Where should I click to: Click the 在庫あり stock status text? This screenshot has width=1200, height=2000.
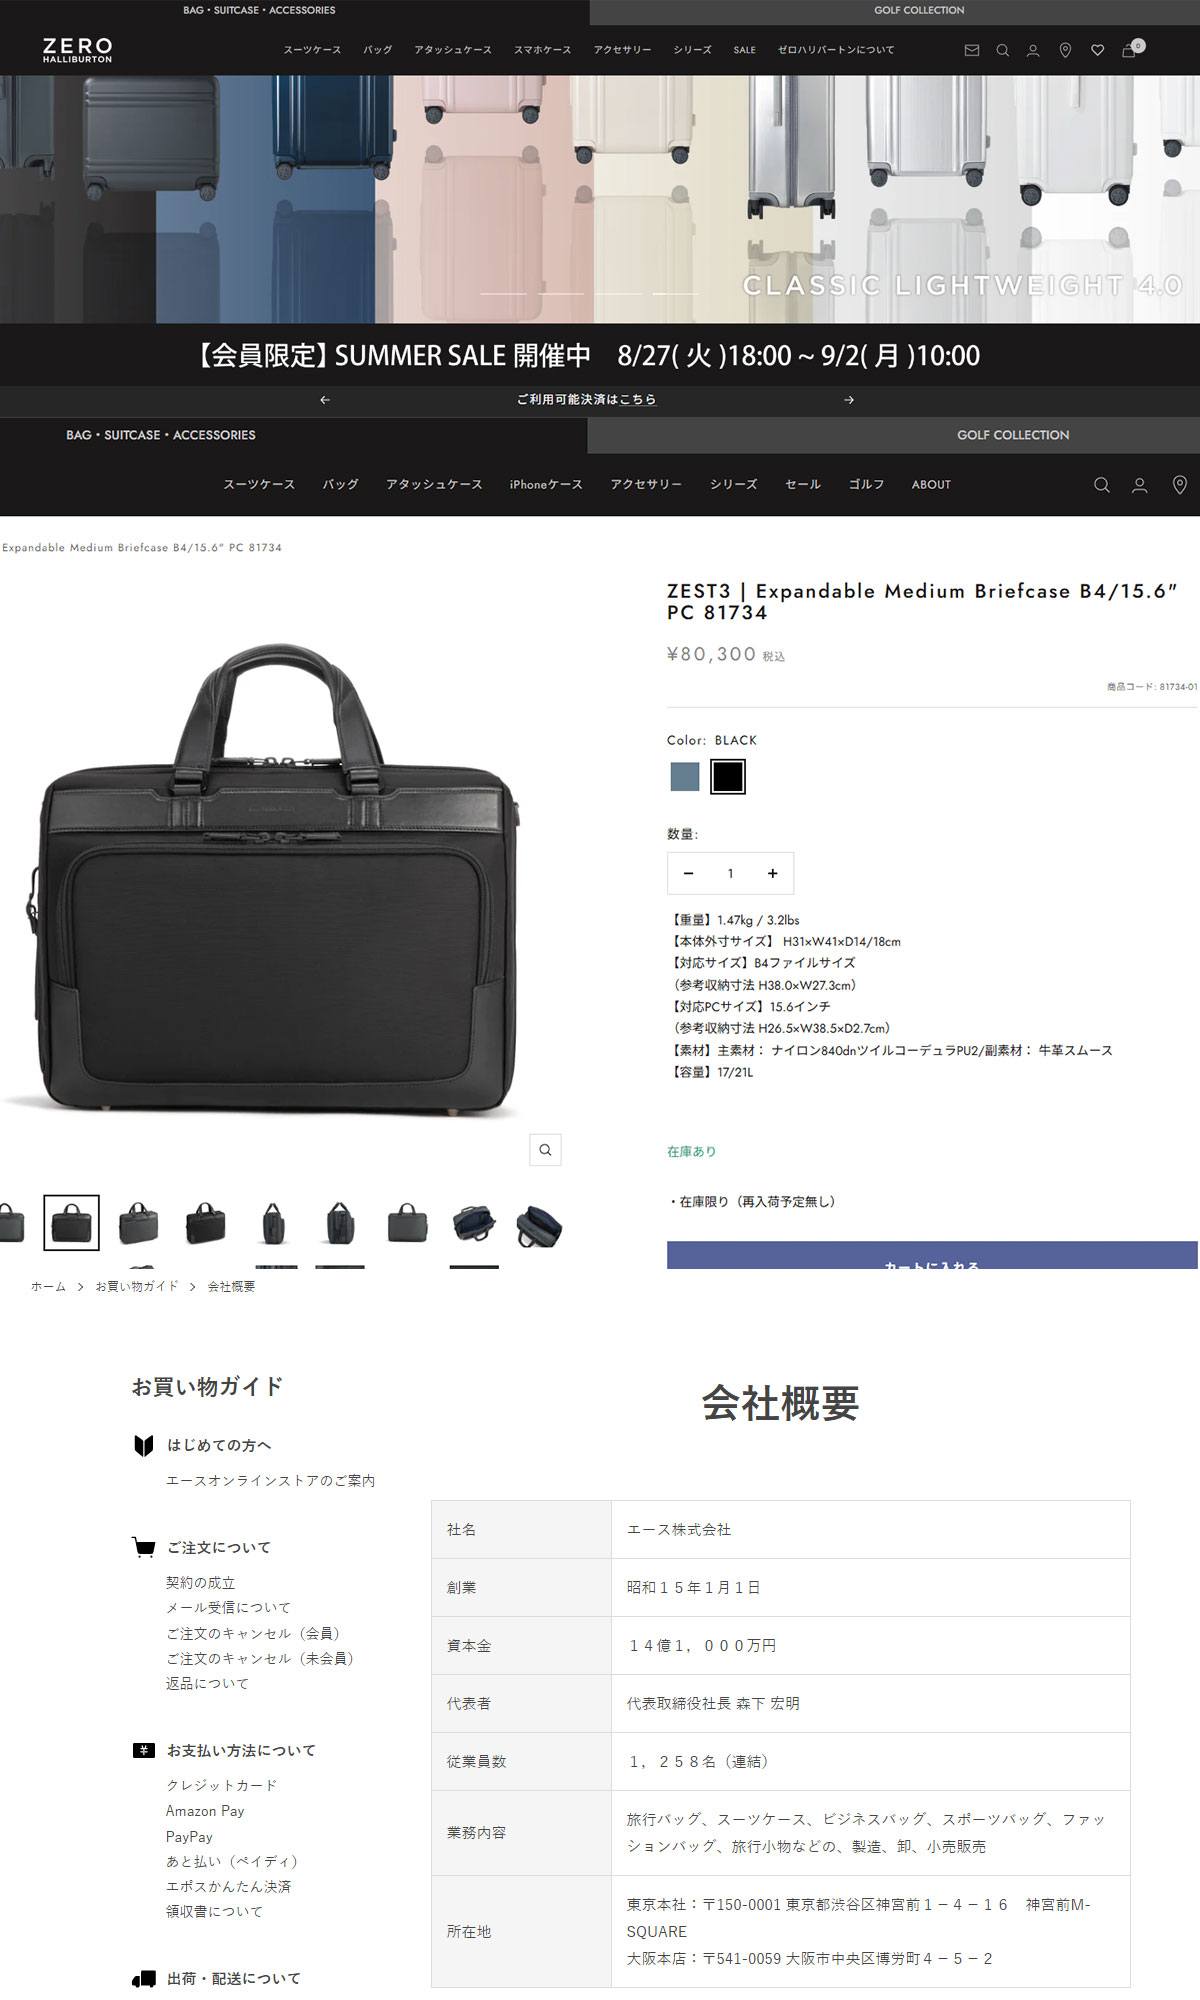pyautogui.click(x=691, y=1152)
